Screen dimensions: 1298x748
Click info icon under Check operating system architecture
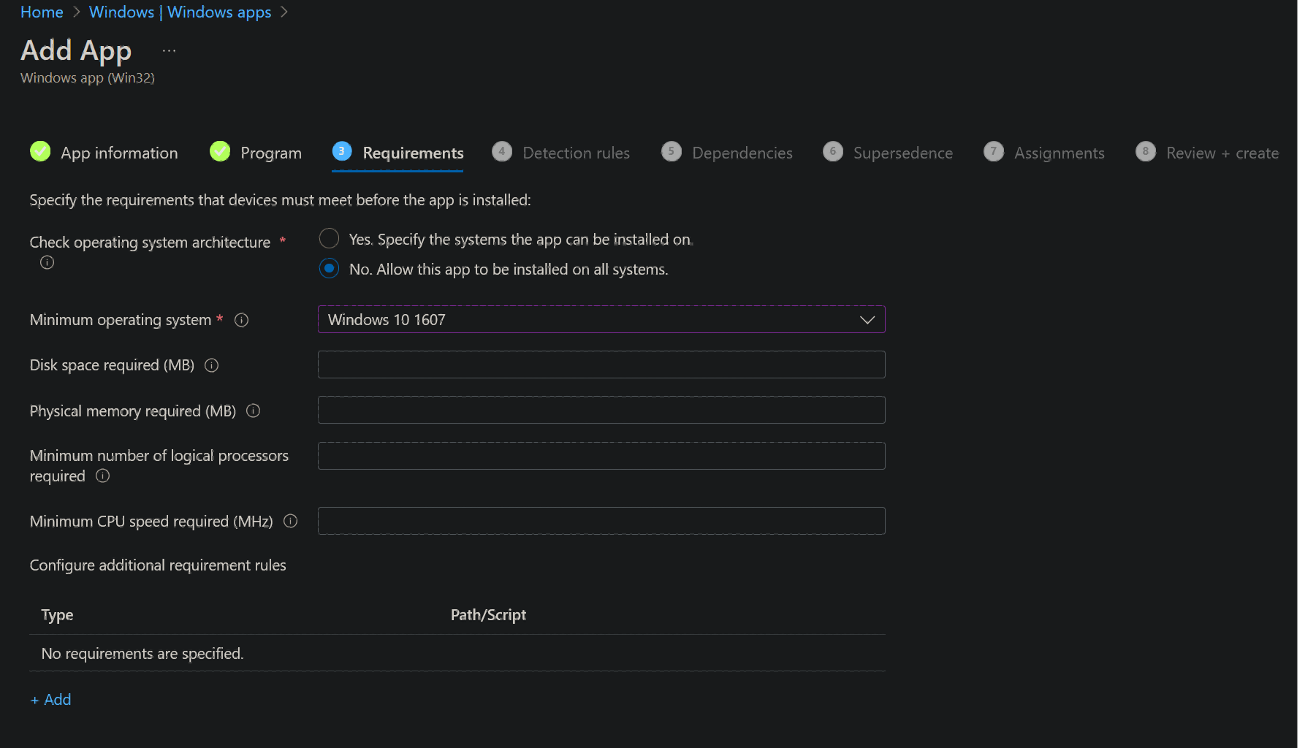pos(46,263)
